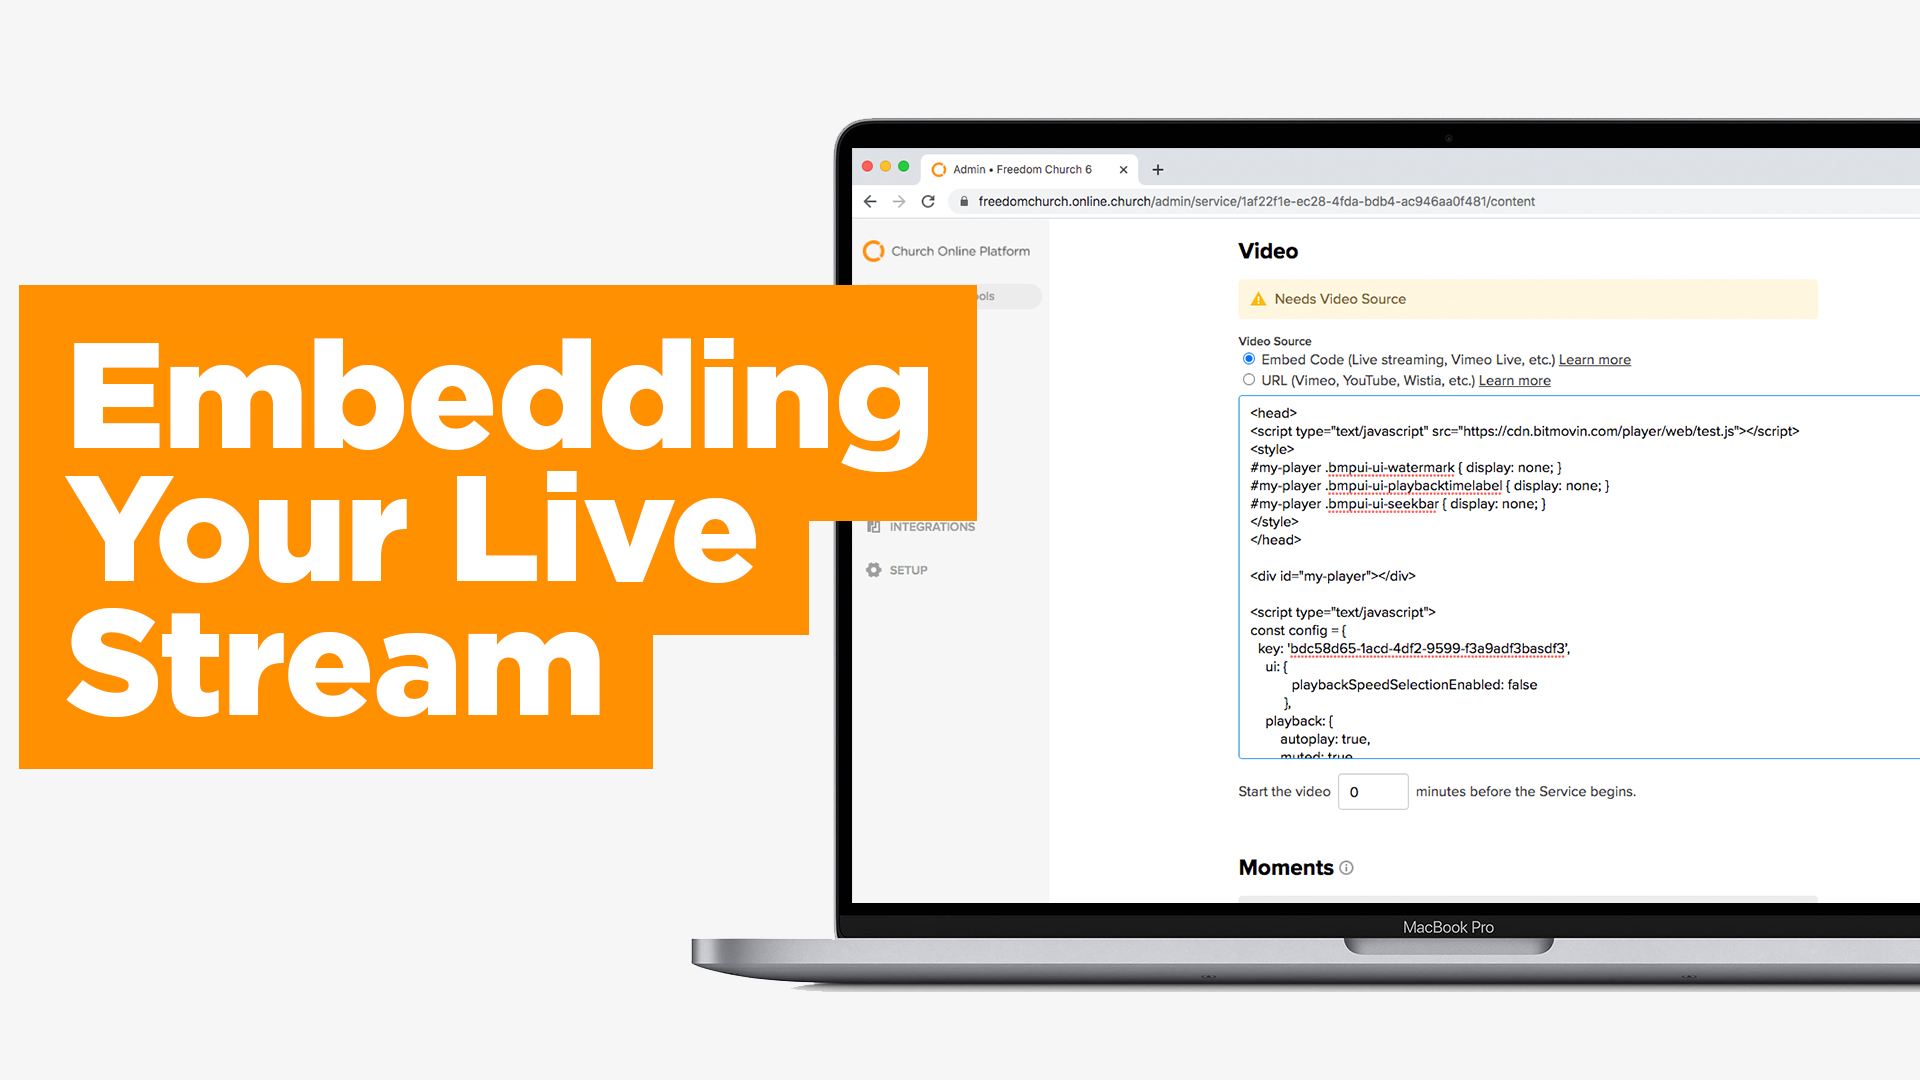This screenshot has width=1920, height=1080.
Task: Click the Church Online Platform logo icon
Action: (874, 251)
